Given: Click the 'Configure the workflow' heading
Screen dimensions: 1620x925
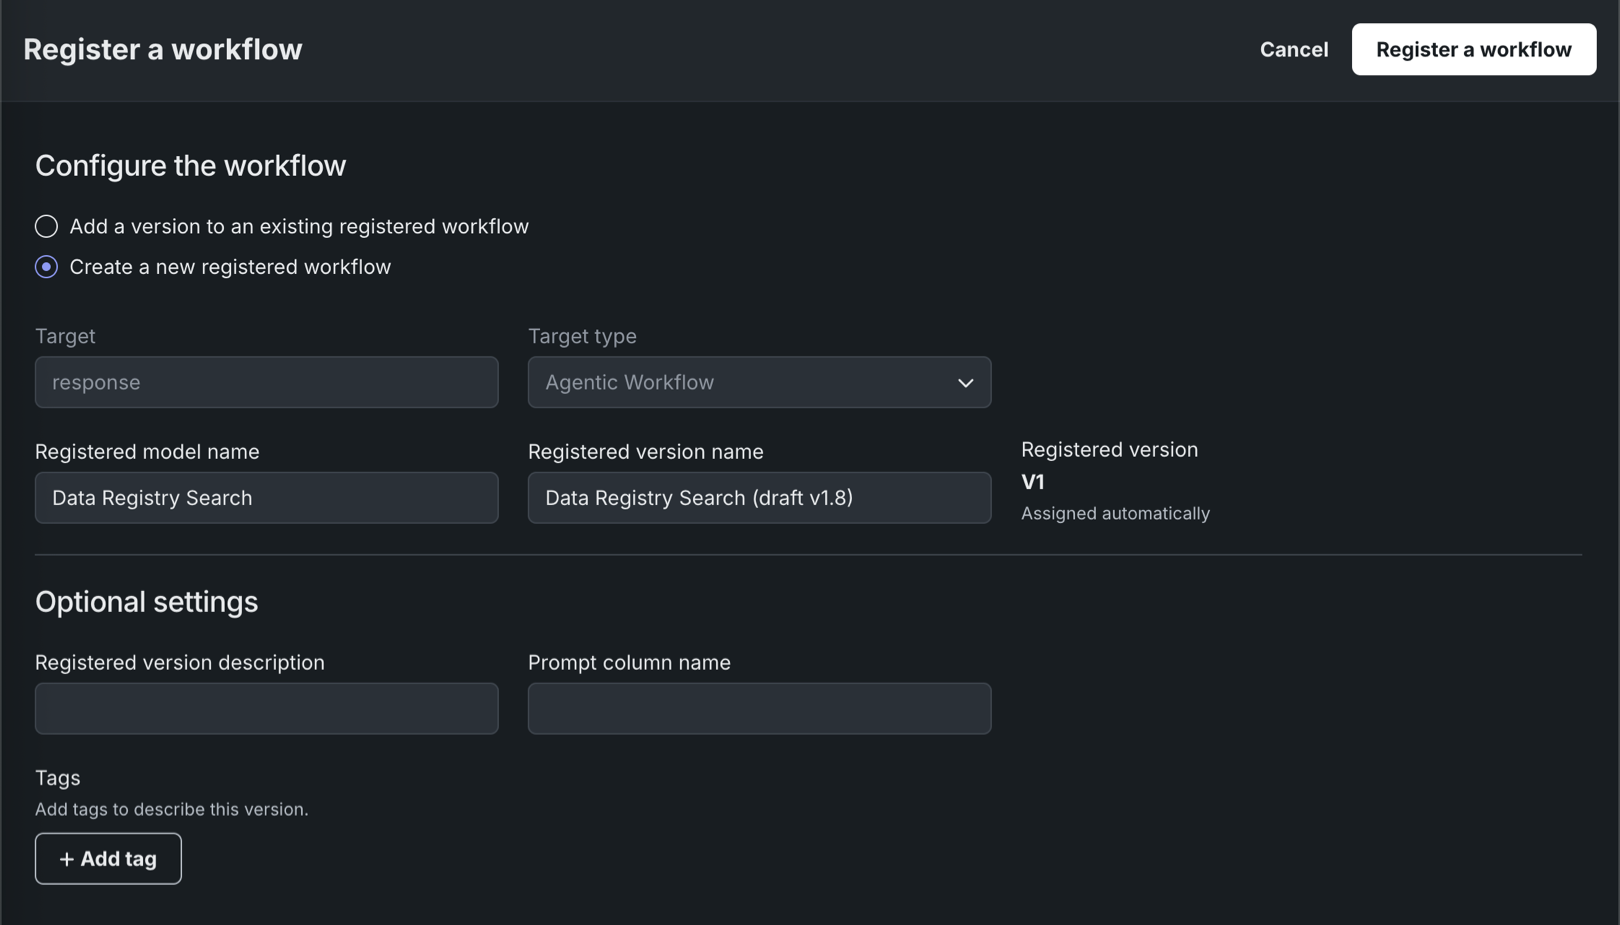Looking at the screenshot, I should (190, 165).
